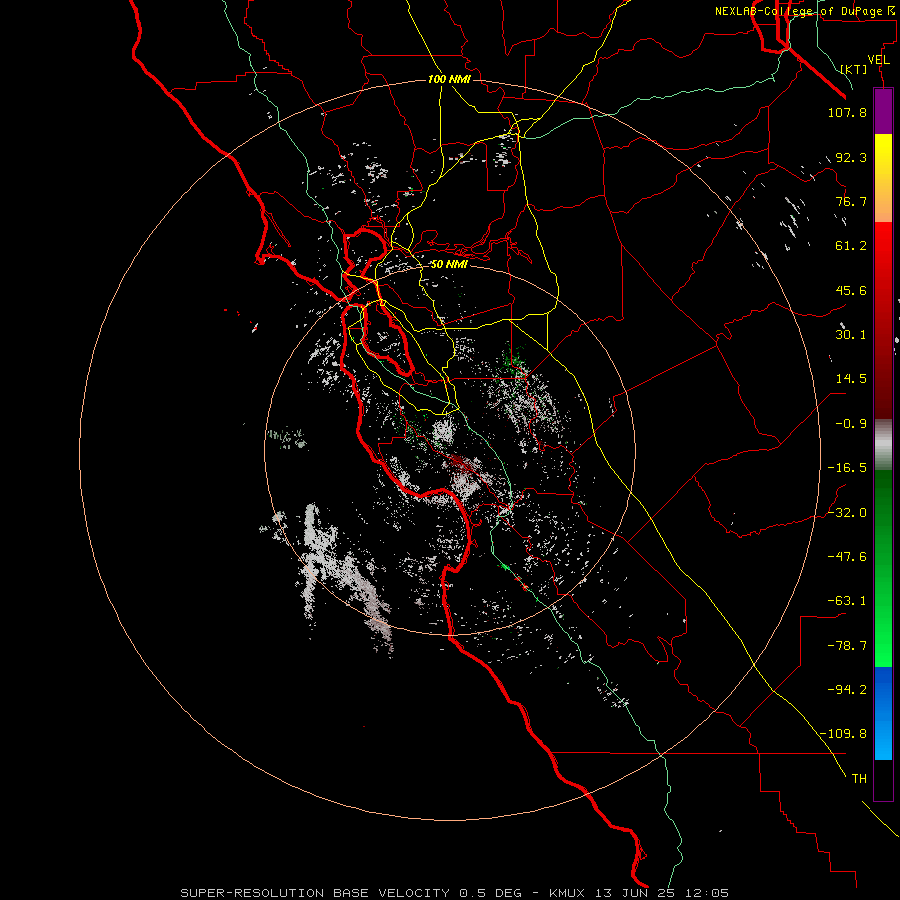Image resolution: width=900 pixels, height=900 pixels.
Task: Select the purple segment of velocity scale
Action: point(883,112)
